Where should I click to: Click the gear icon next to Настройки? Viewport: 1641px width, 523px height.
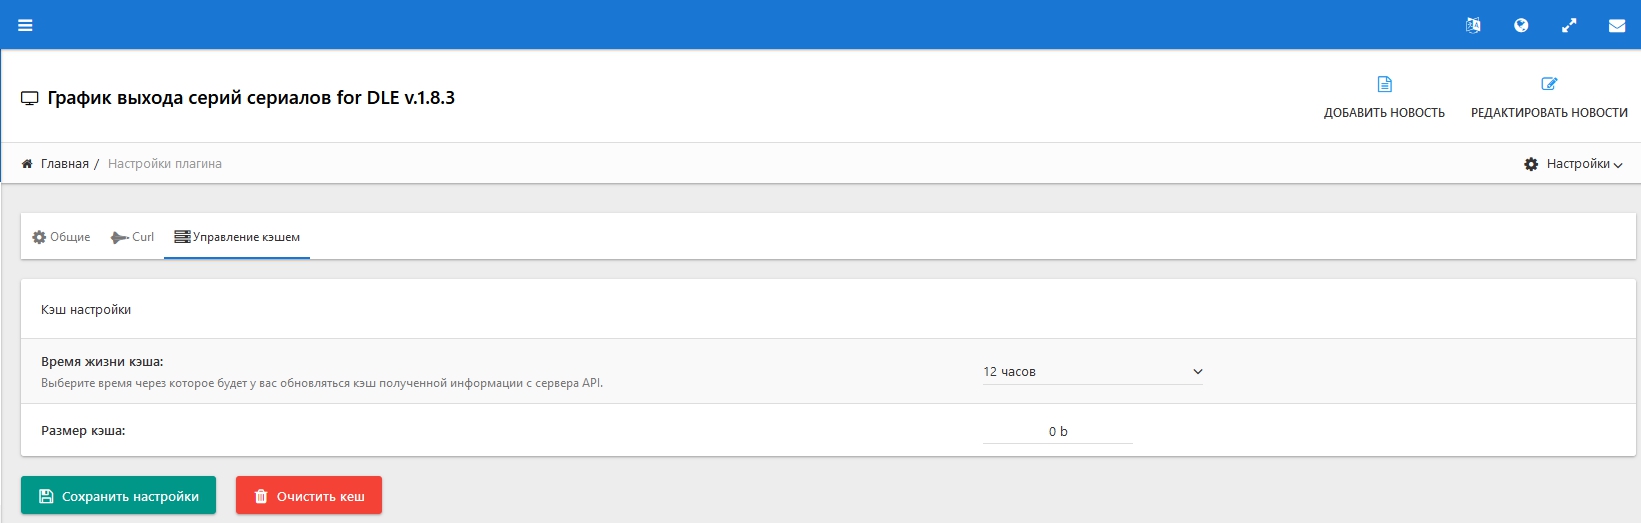click(1531, 164)
